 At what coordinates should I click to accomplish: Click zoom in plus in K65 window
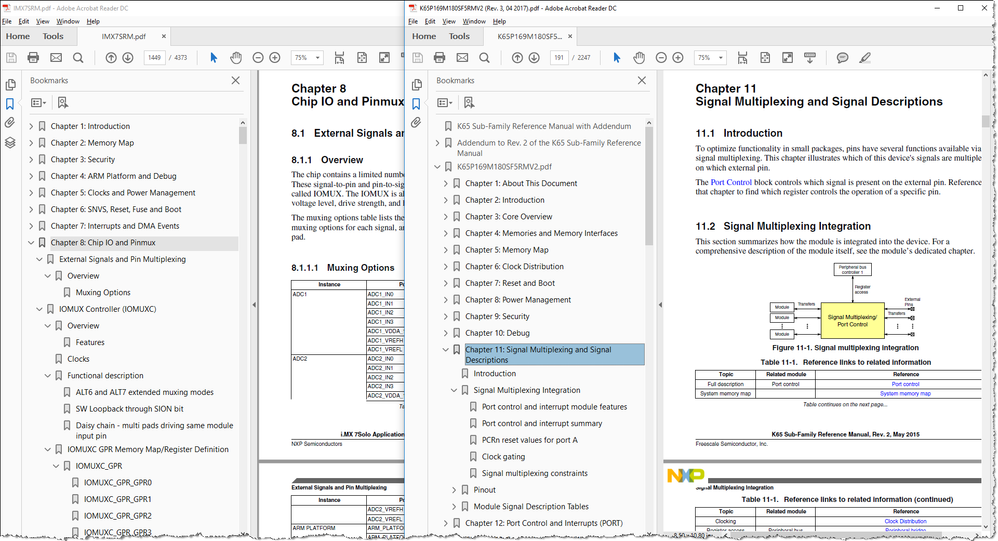678,58
